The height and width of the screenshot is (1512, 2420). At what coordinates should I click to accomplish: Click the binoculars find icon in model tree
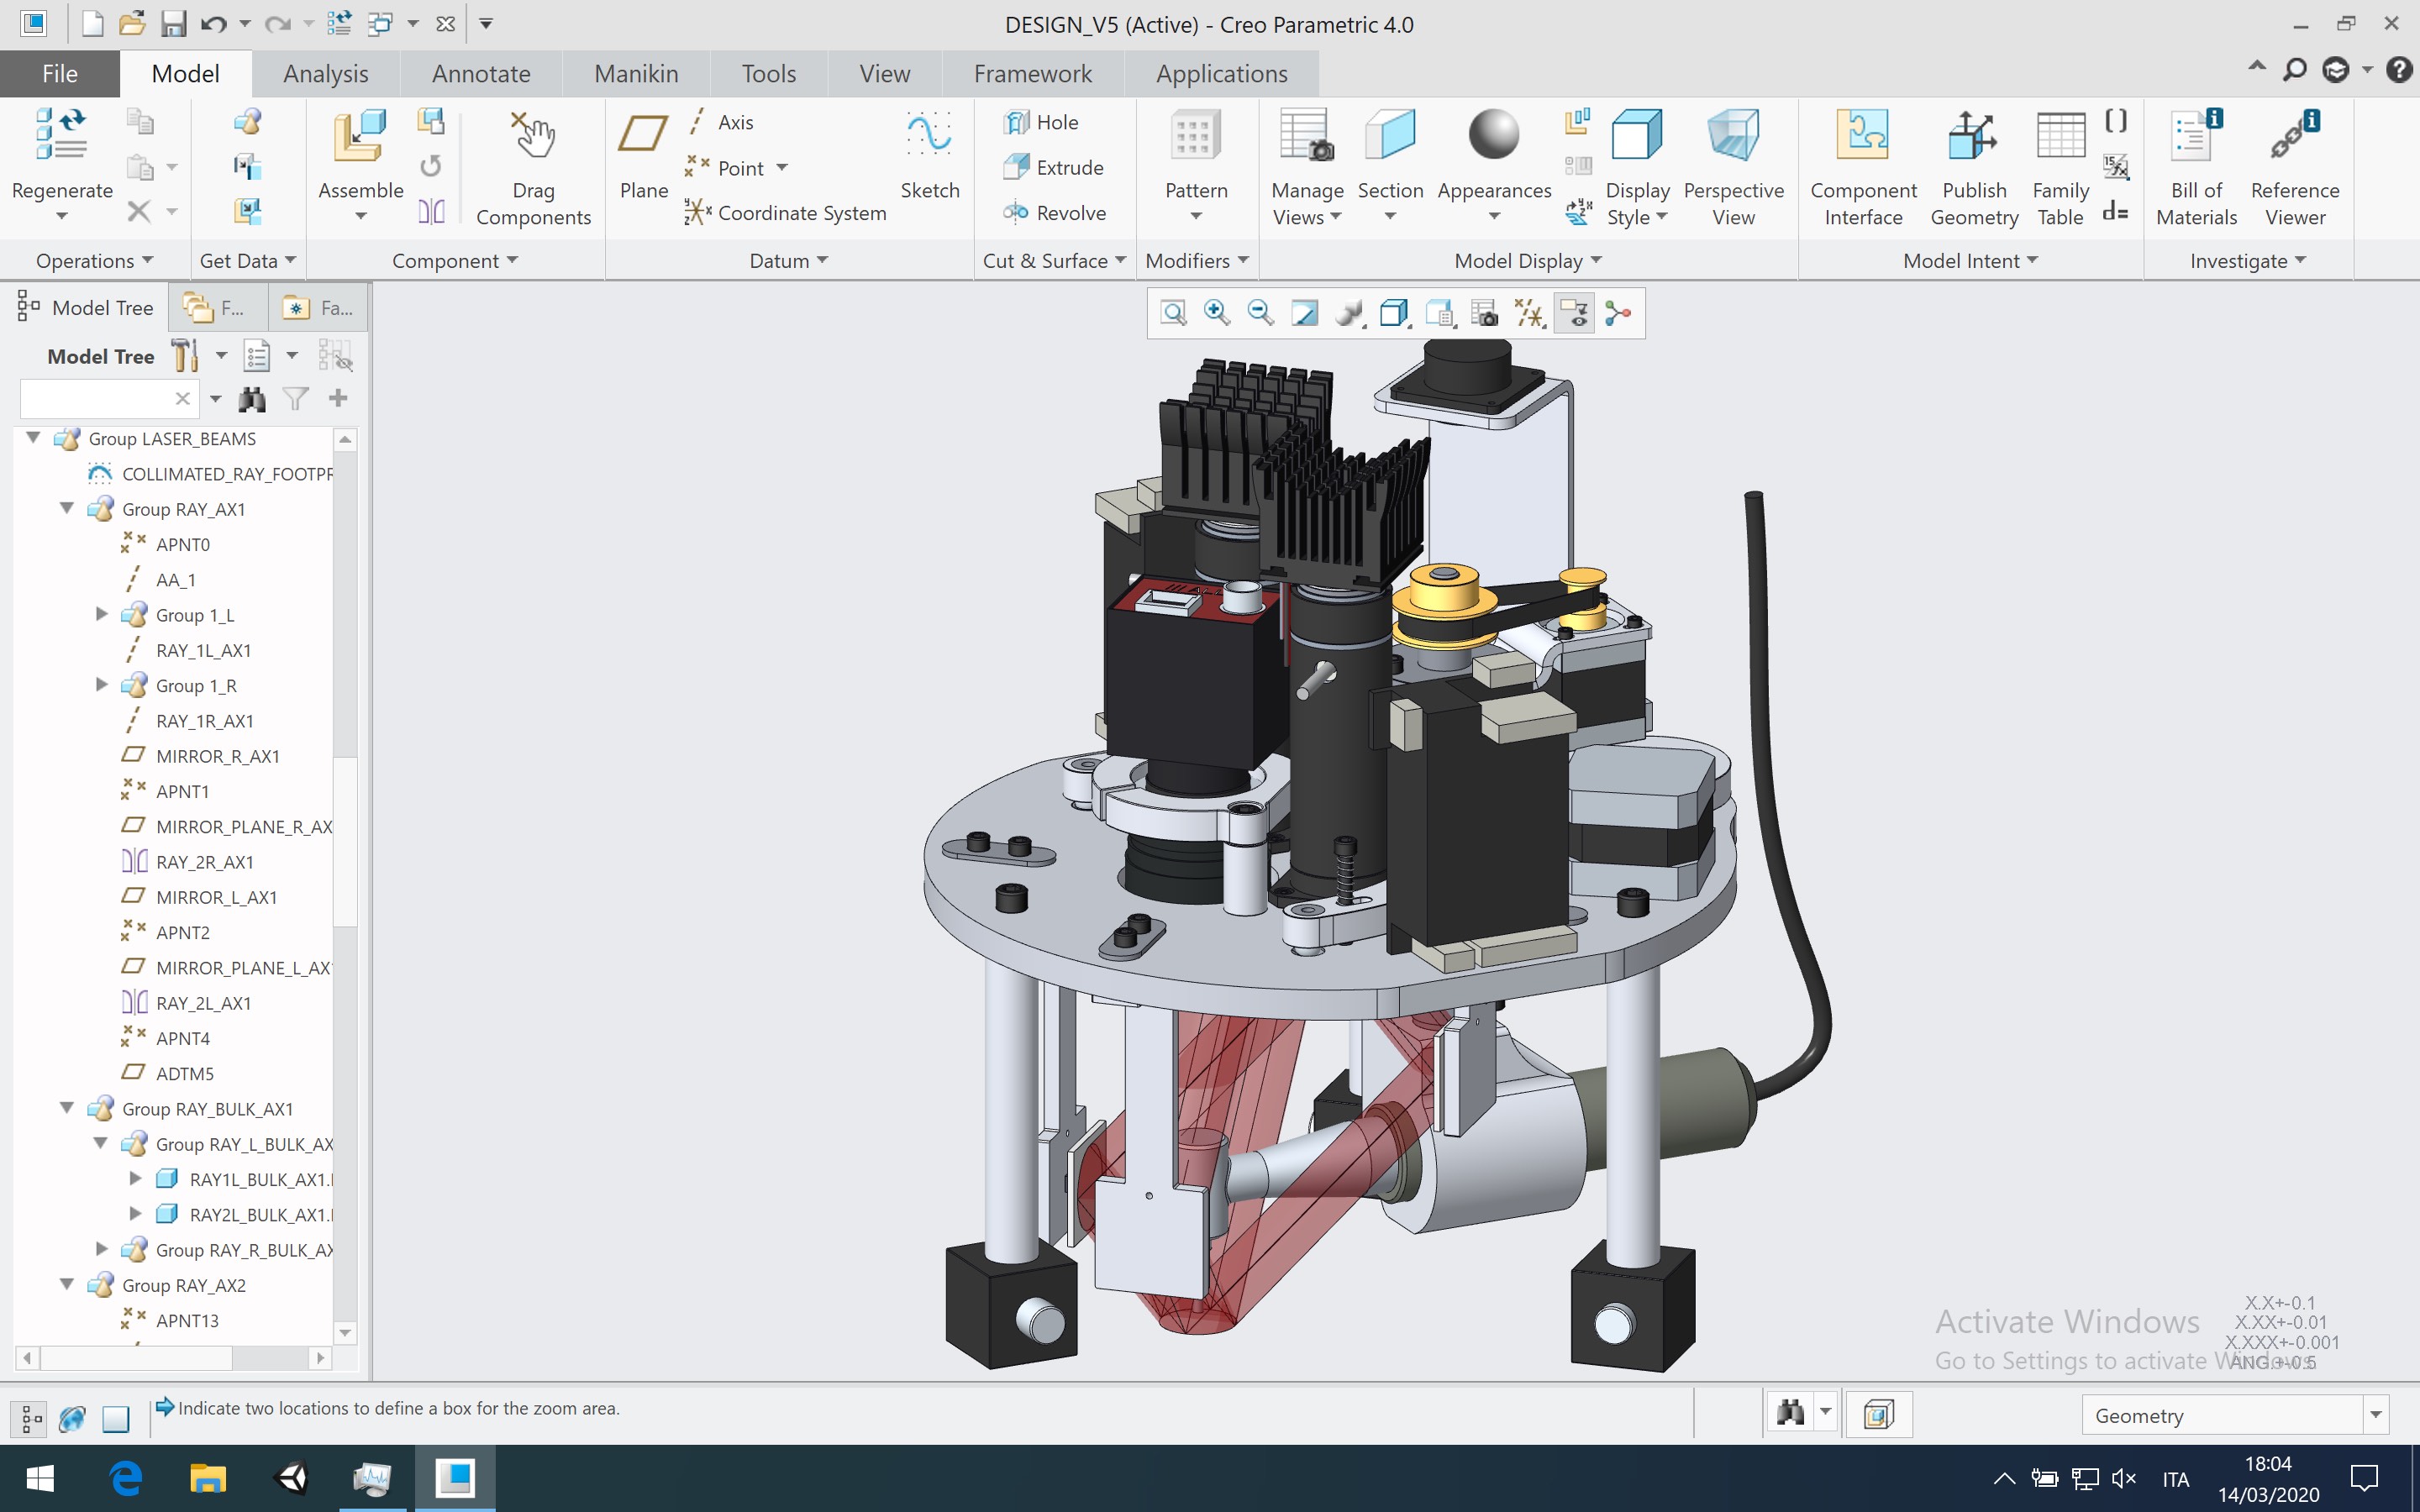(x=252, y=400)
